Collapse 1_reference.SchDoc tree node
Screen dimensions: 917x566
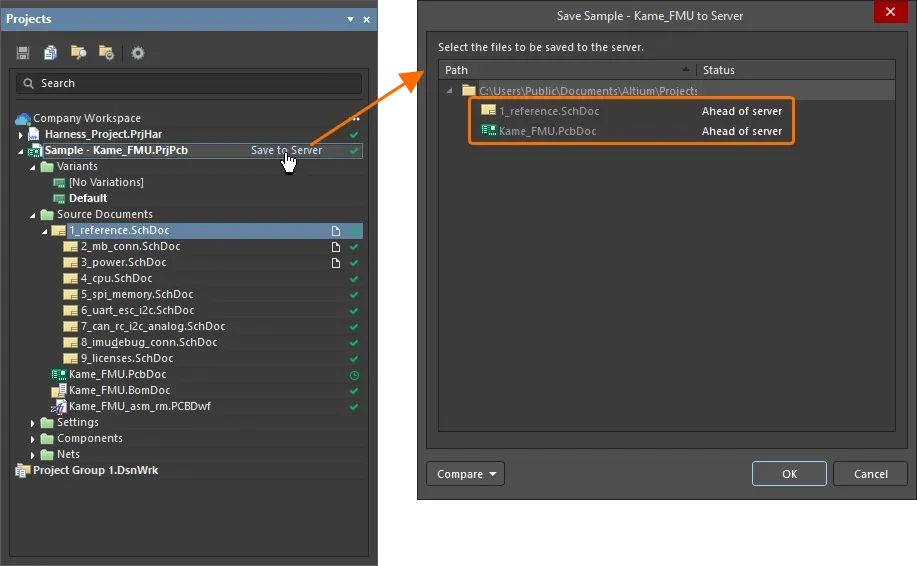44,232
